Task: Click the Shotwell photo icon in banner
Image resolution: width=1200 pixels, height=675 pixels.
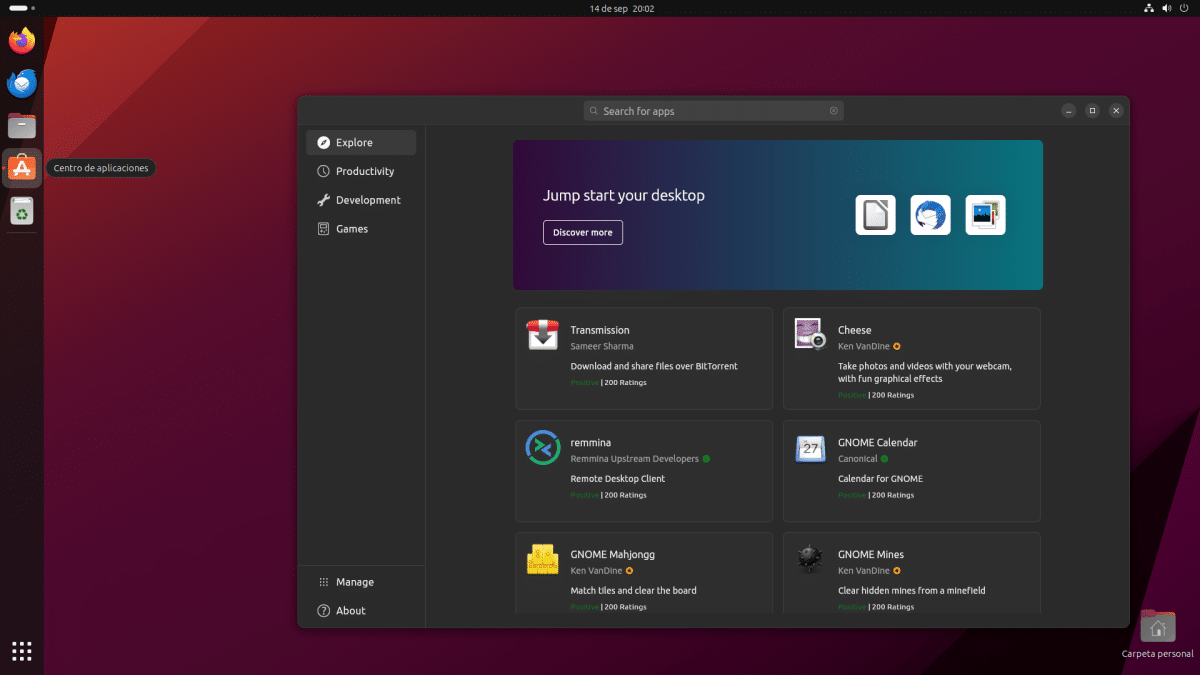Action: pyautogui.click(x=985, y=215)
